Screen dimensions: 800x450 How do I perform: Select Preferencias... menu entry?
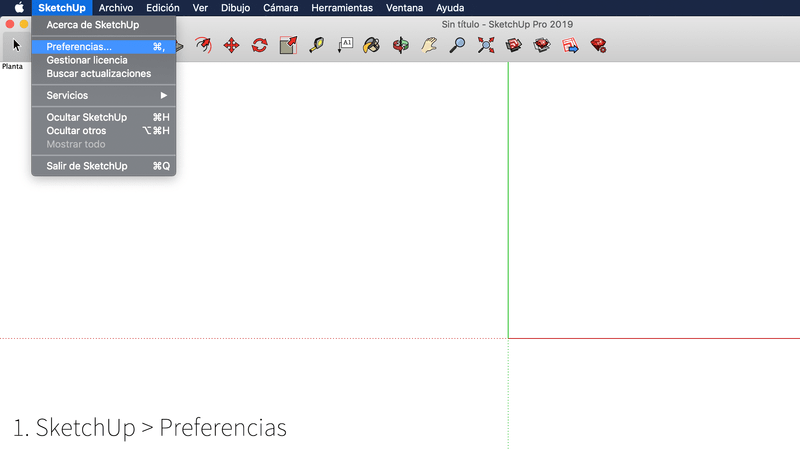pos(104,46)
